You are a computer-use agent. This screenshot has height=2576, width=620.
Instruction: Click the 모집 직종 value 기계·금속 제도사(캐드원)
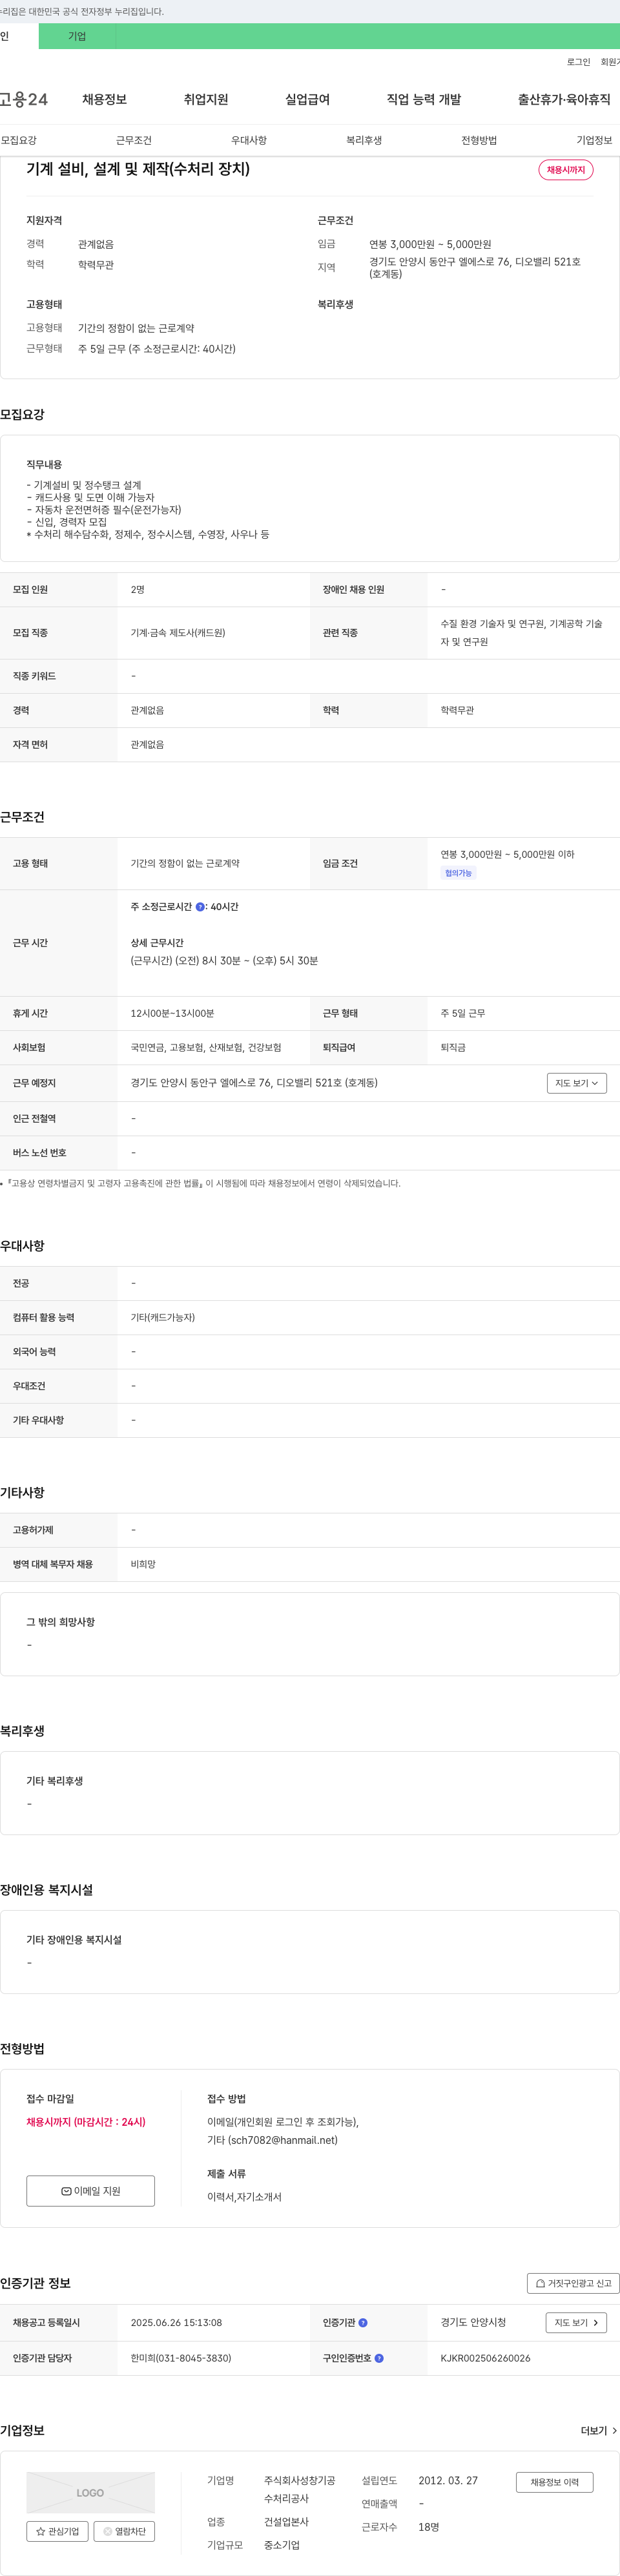(178, 633)
